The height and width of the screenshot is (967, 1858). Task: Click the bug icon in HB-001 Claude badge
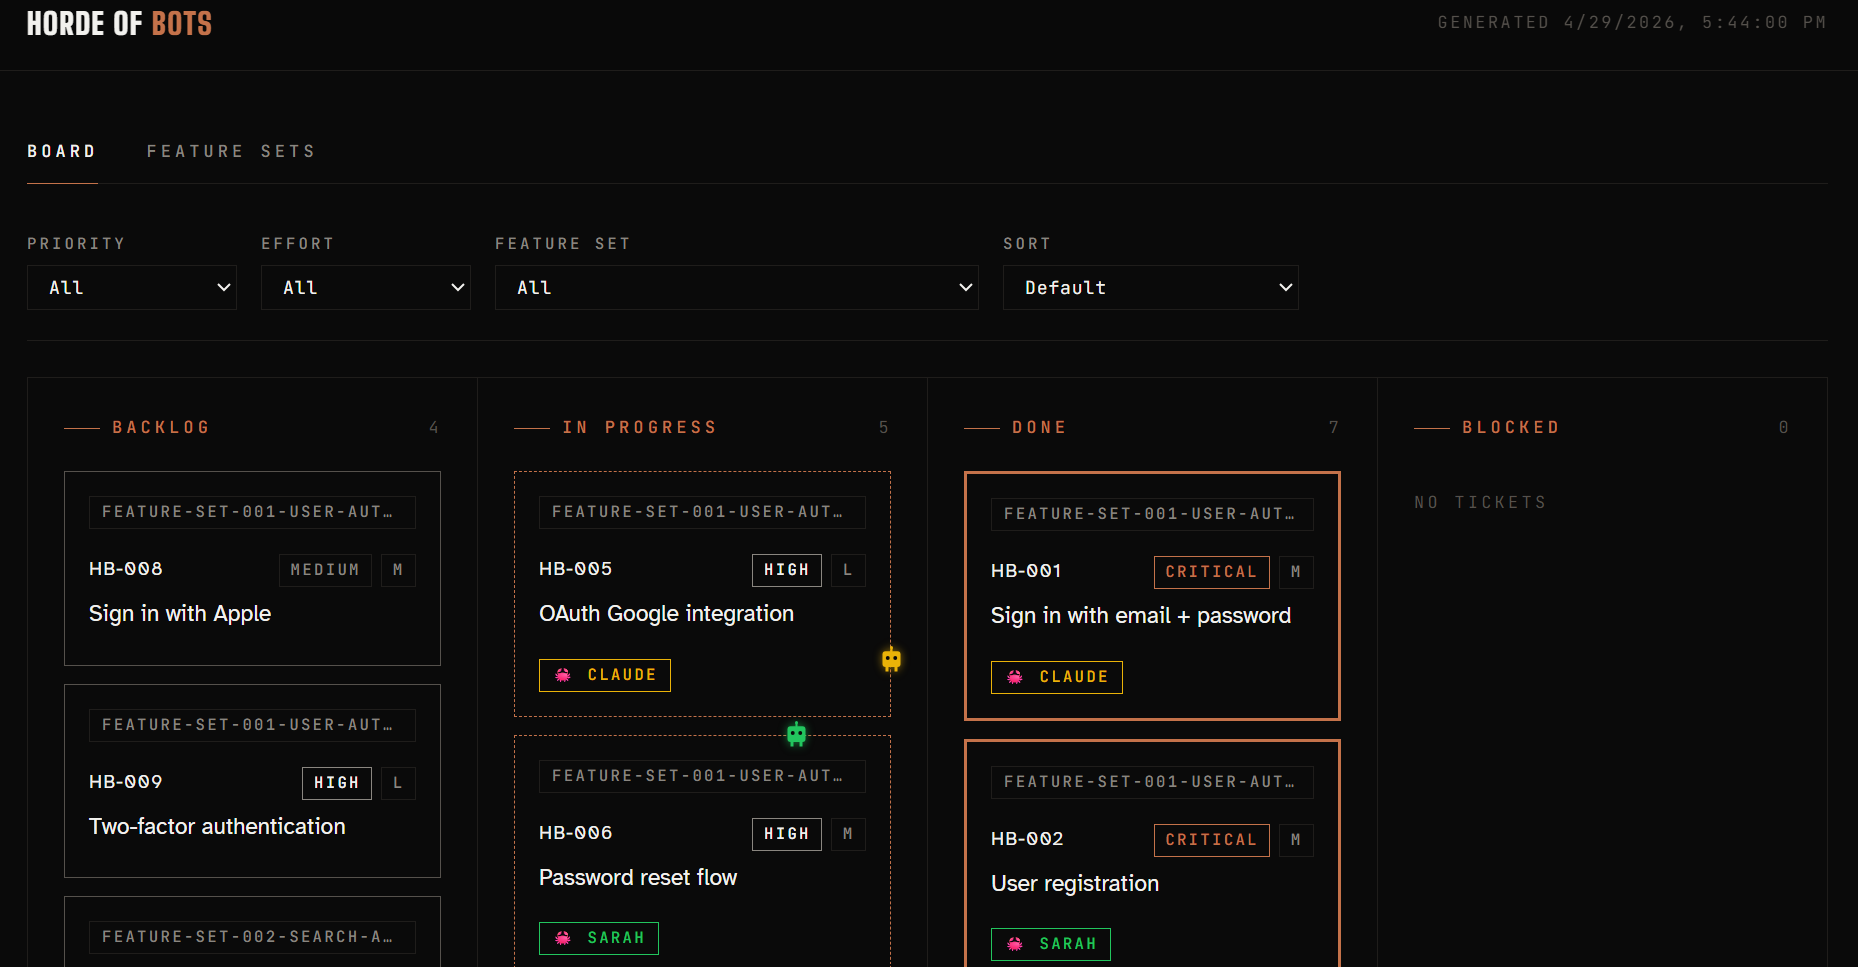[1015, 677]
